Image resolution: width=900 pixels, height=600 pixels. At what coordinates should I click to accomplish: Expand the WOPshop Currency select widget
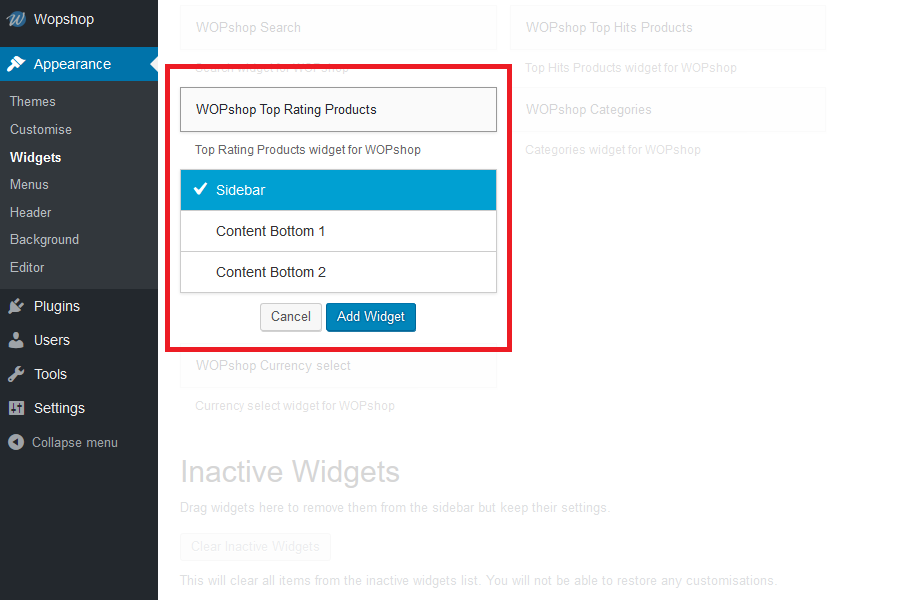point(338,366)
